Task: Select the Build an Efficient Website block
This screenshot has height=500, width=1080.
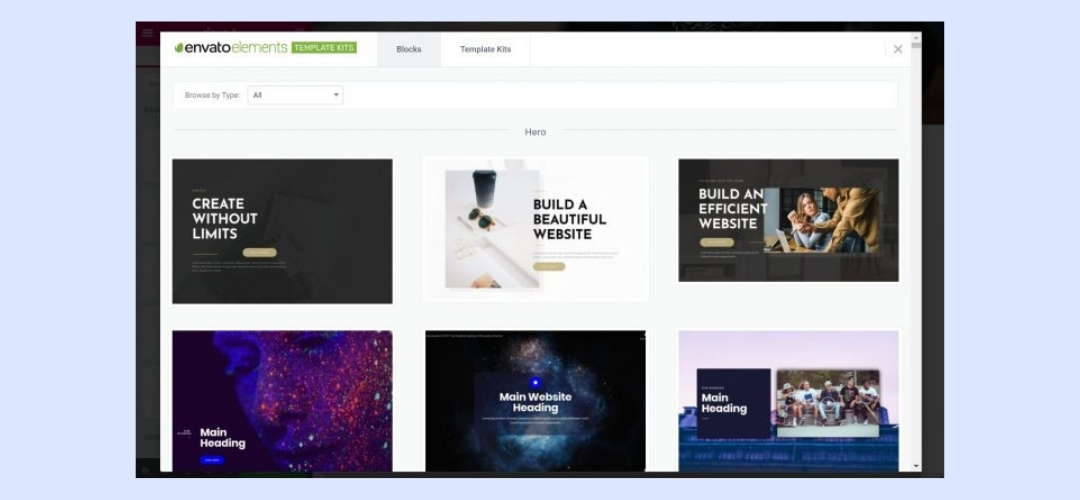Action: [x=789, y=220]
